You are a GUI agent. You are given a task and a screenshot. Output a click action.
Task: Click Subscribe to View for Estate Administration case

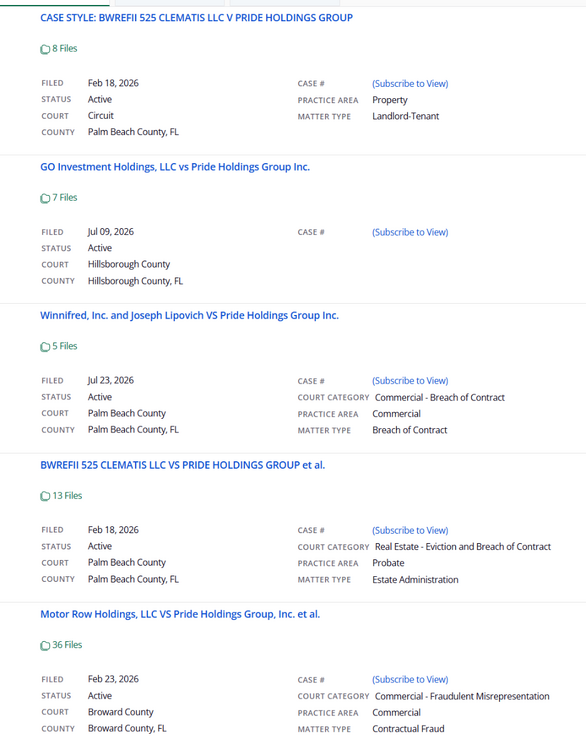tap(410, 530)
